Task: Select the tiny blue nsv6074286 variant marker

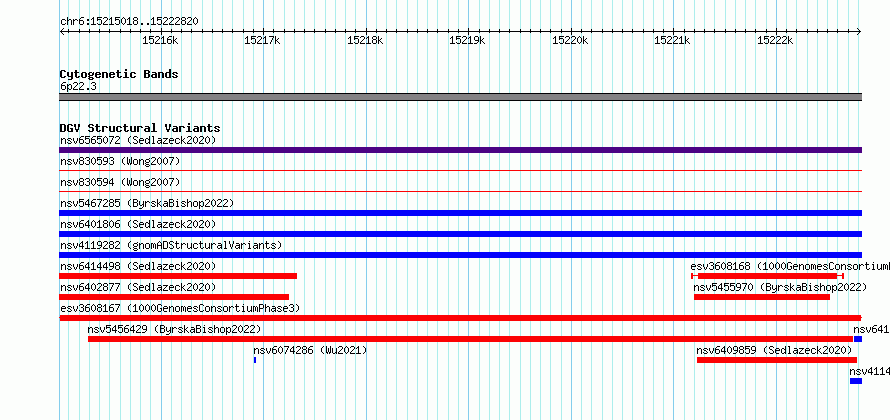Action: coord(255,360)
